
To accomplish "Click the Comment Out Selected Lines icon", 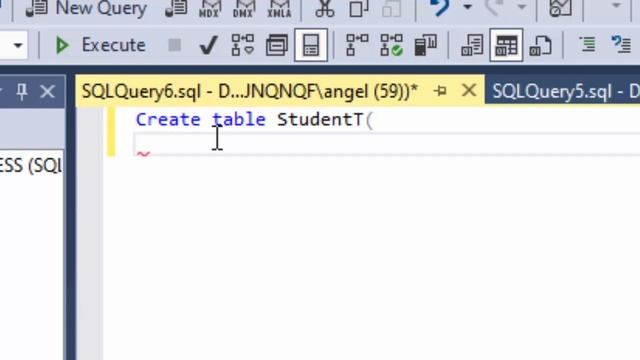I will click(x=587, y=44).
